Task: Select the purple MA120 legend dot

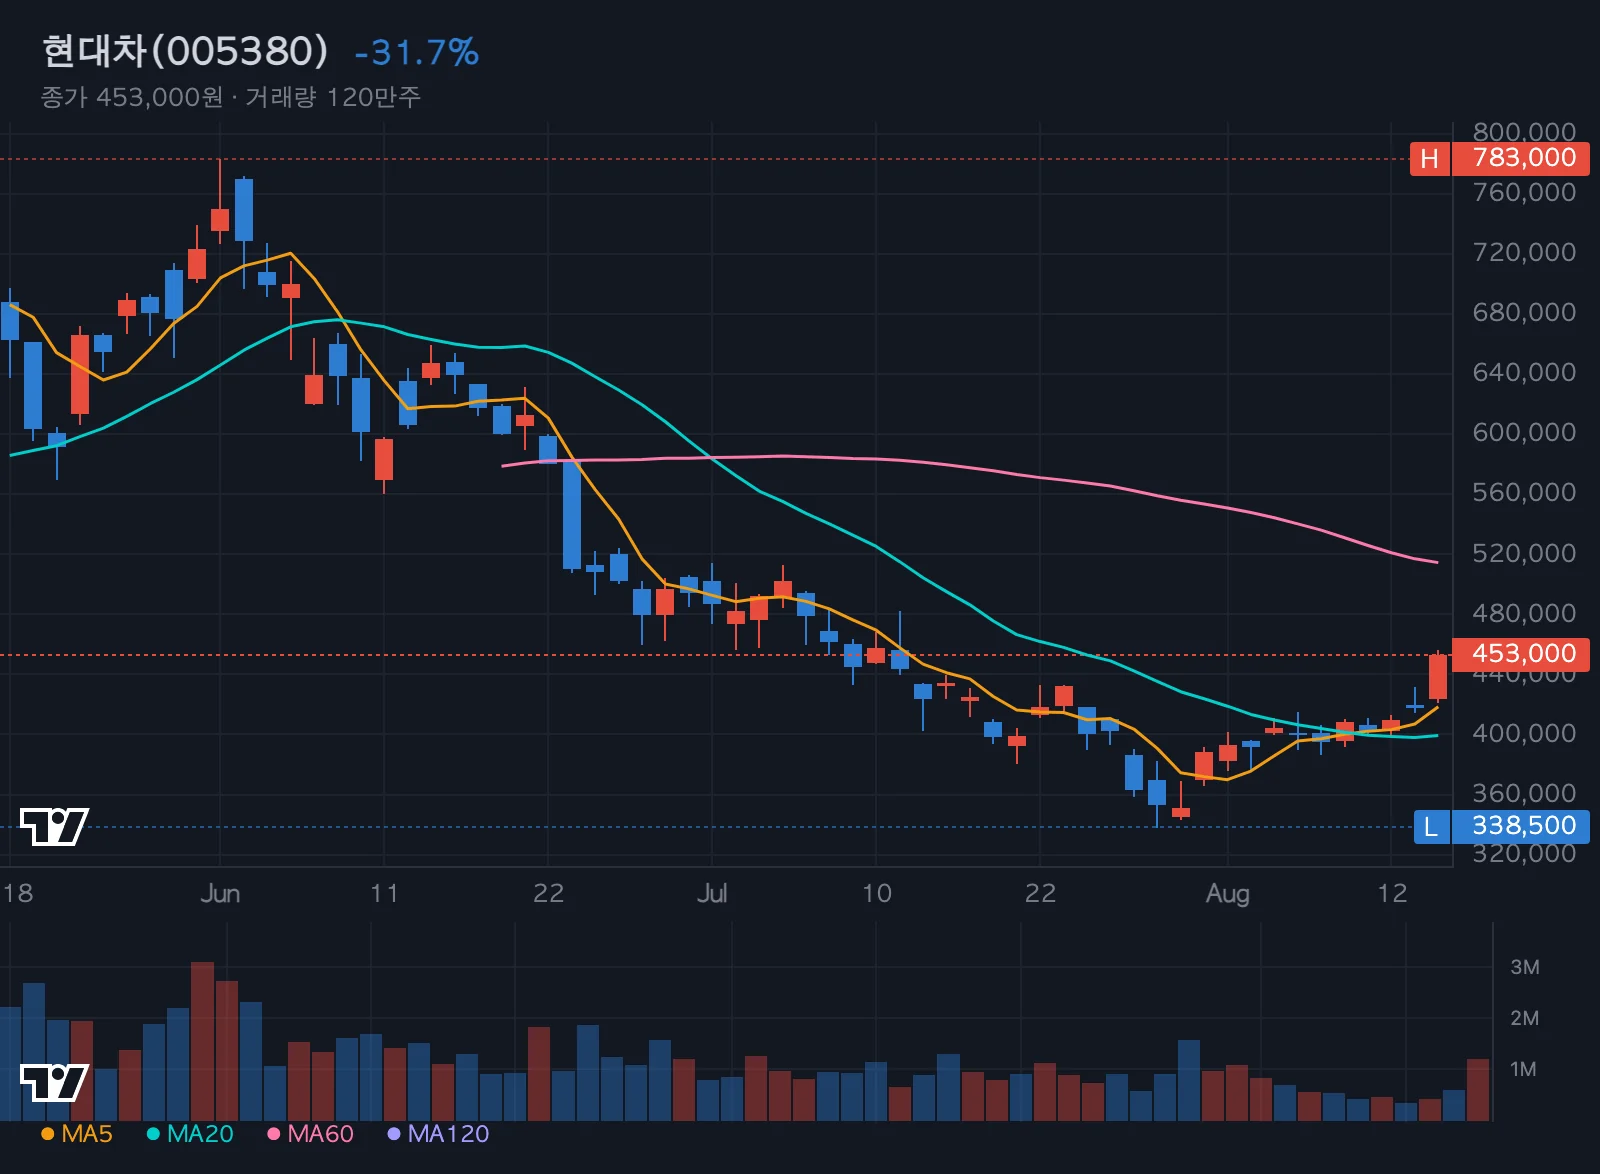Action: pos(394,1133)
